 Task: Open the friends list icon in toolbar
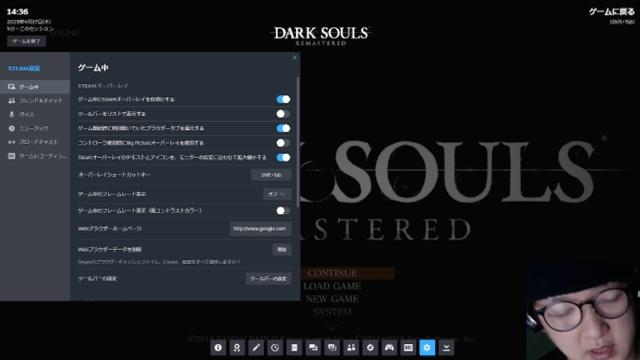(x=351, y=347)
